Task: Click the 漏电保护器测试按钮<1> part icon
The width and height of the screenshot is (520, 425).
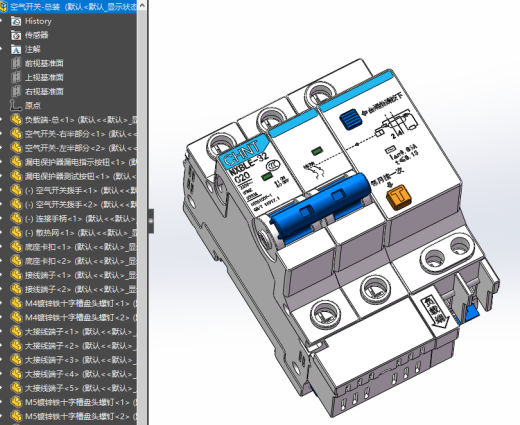Action: [x=16, y=176]
